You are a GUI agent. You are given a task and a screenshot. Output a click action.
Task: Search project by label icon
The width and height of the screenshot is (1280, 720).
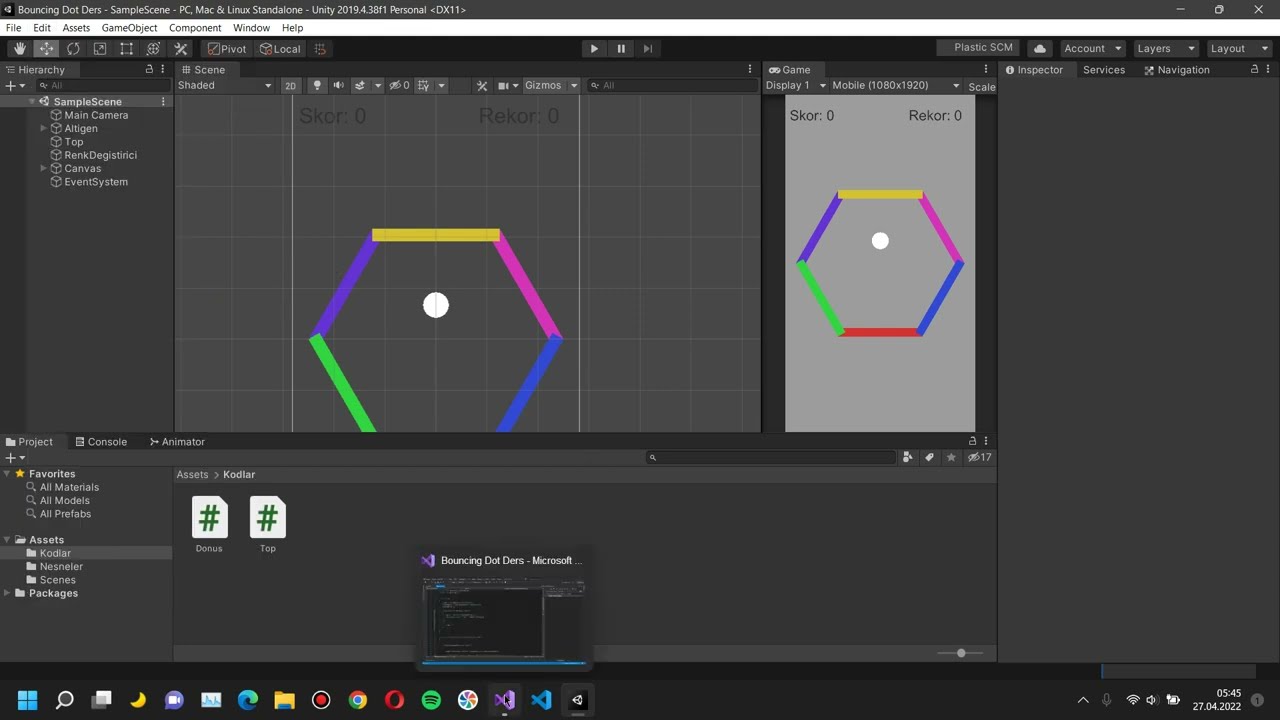tap(929, 457)
